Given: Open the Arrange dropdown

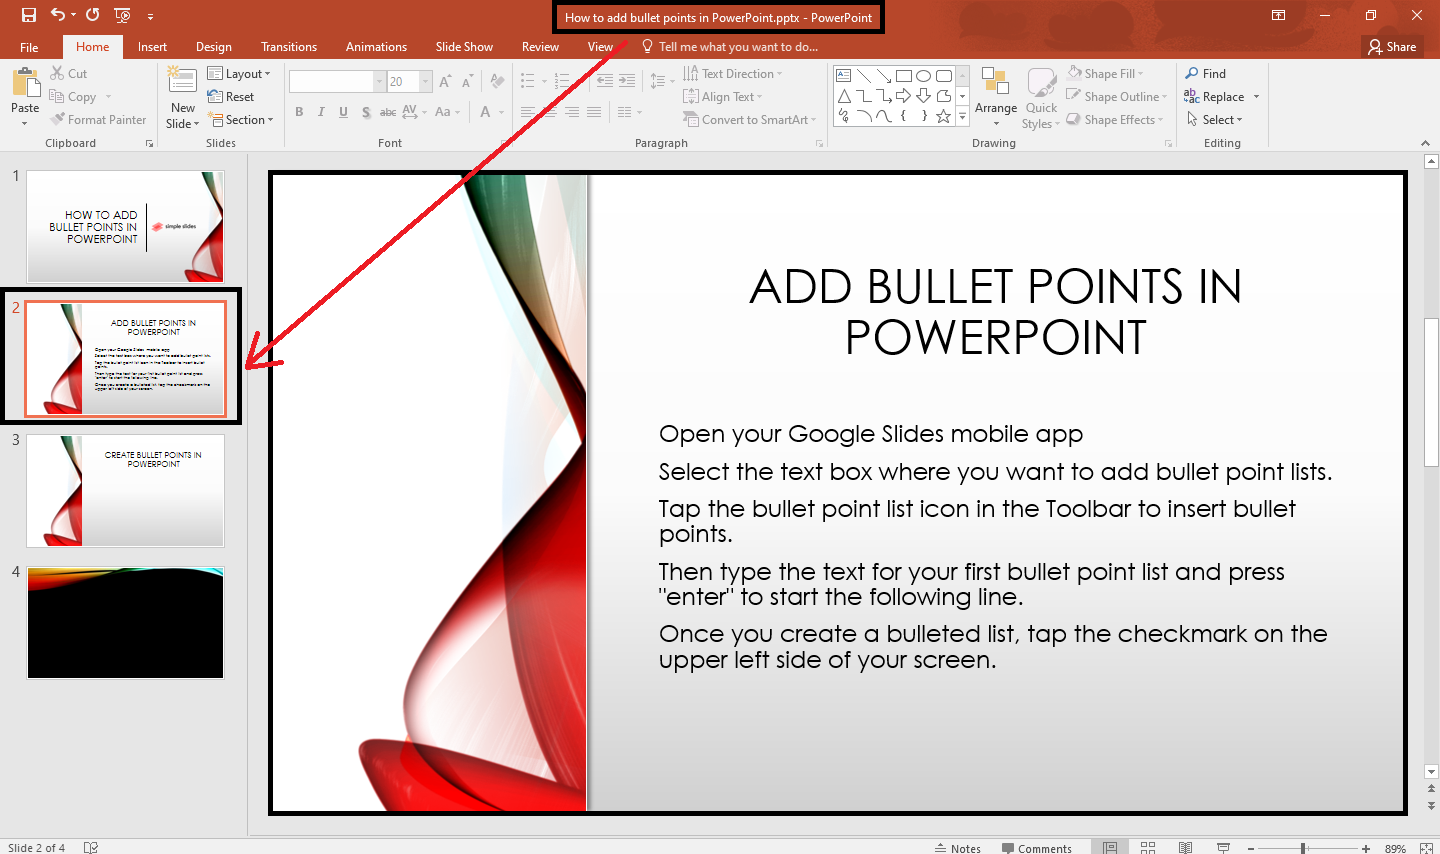Looking at the screenshot, I should point(996,97).
